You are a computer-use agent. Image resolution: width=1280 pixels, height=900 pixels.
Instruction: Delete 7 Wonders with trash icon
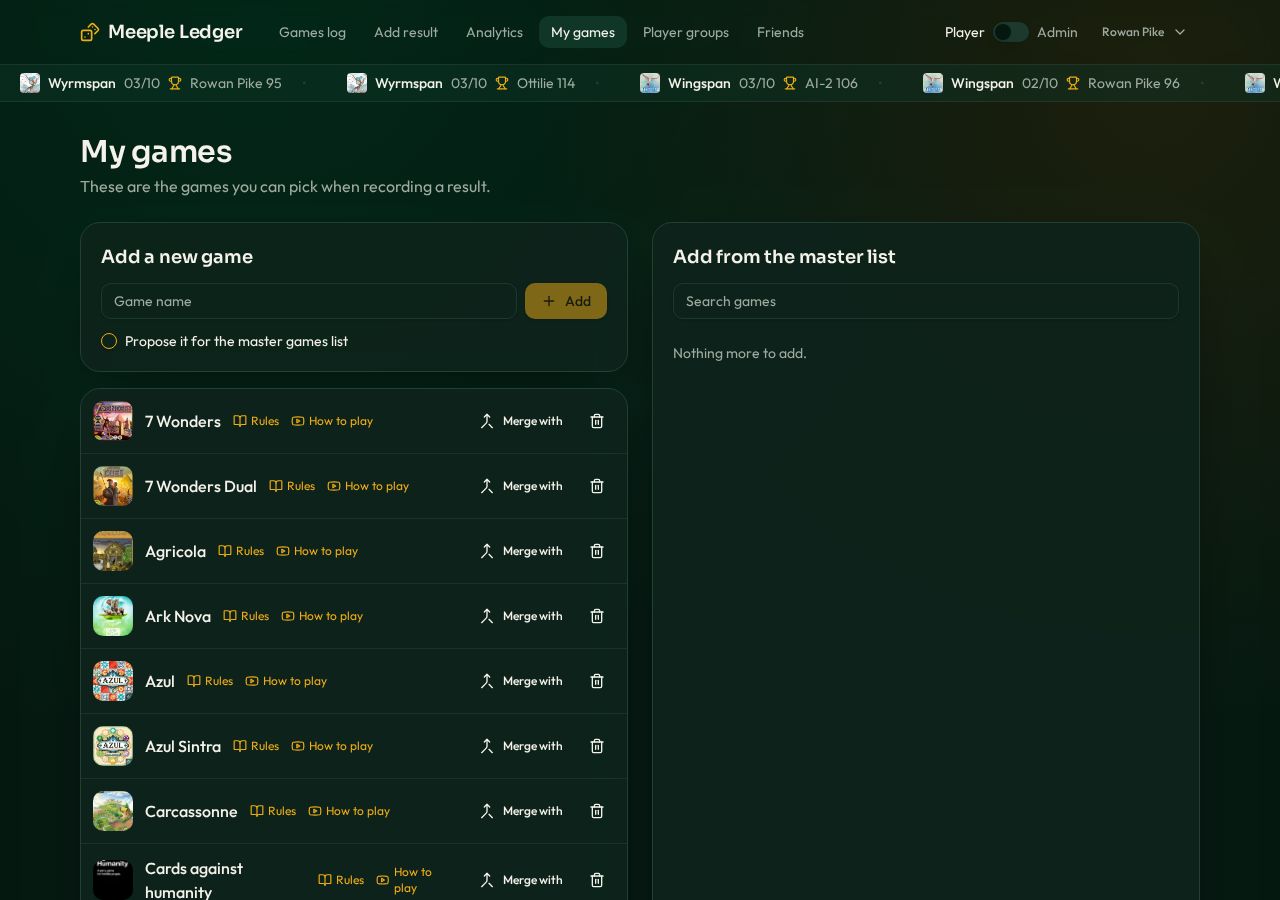click(x=597, y=421)
